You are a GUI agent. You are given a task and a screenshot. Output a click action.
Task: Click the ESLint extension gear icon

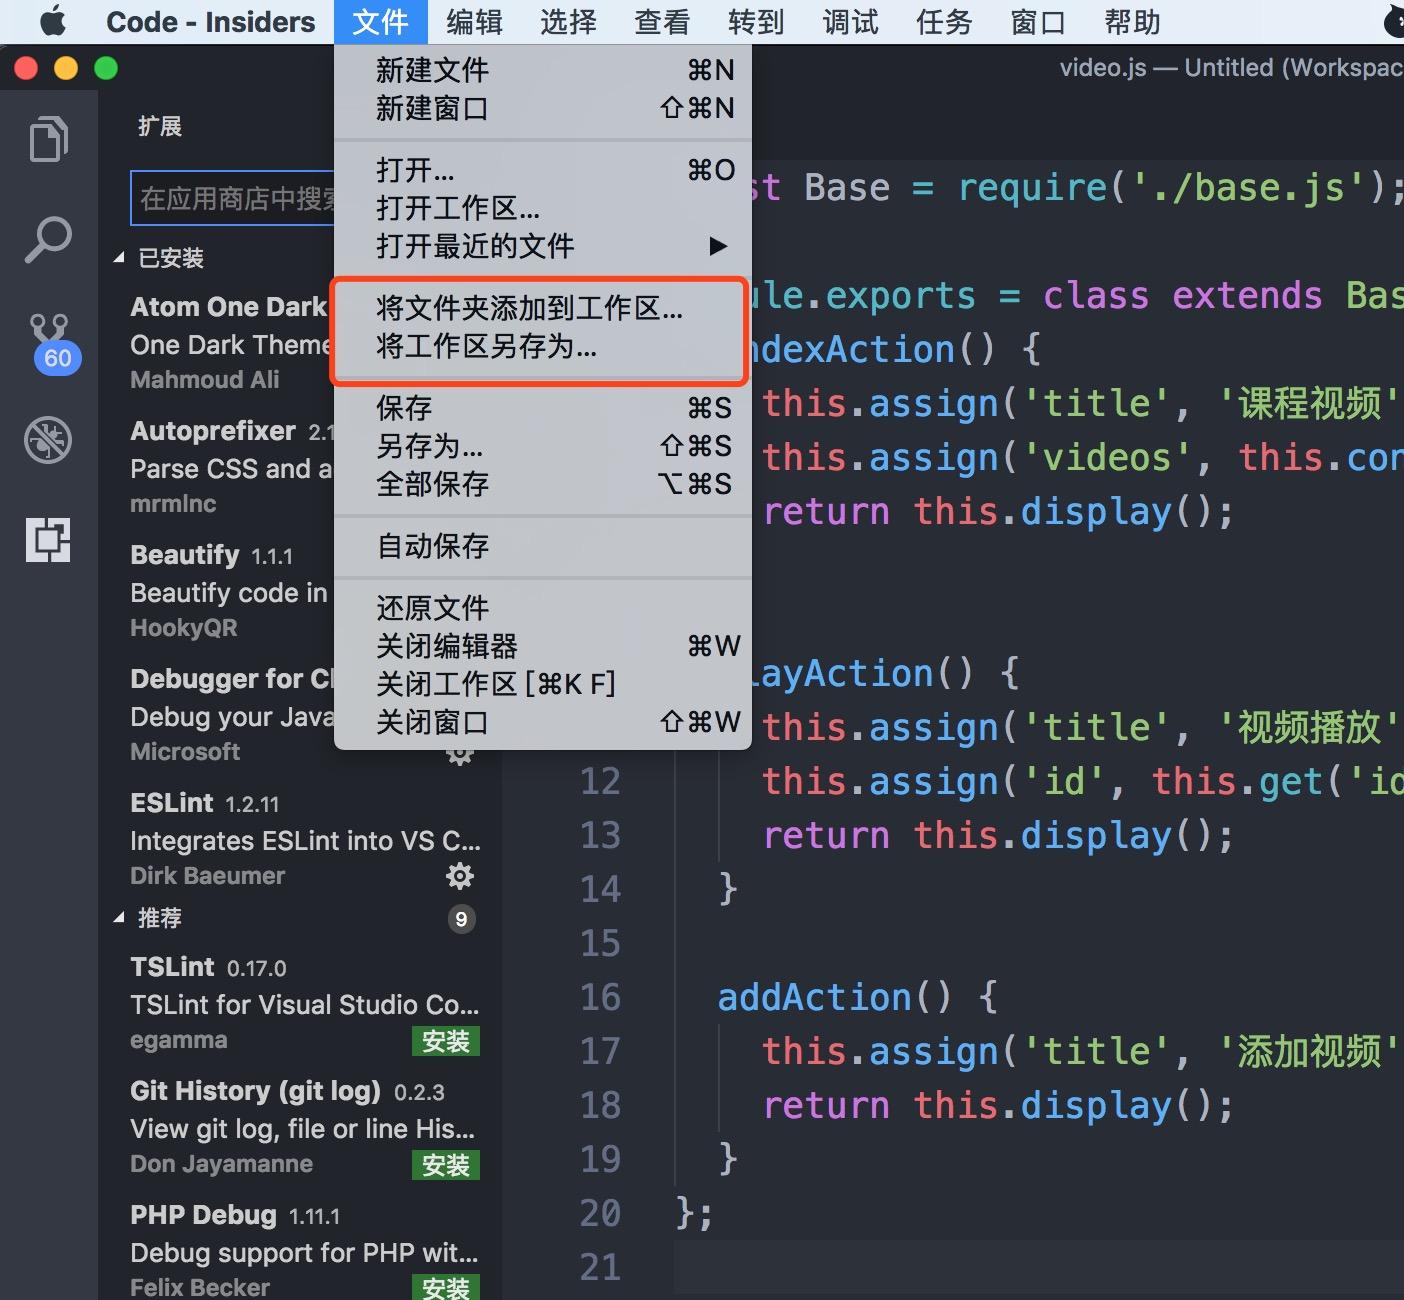coord(460,877)
